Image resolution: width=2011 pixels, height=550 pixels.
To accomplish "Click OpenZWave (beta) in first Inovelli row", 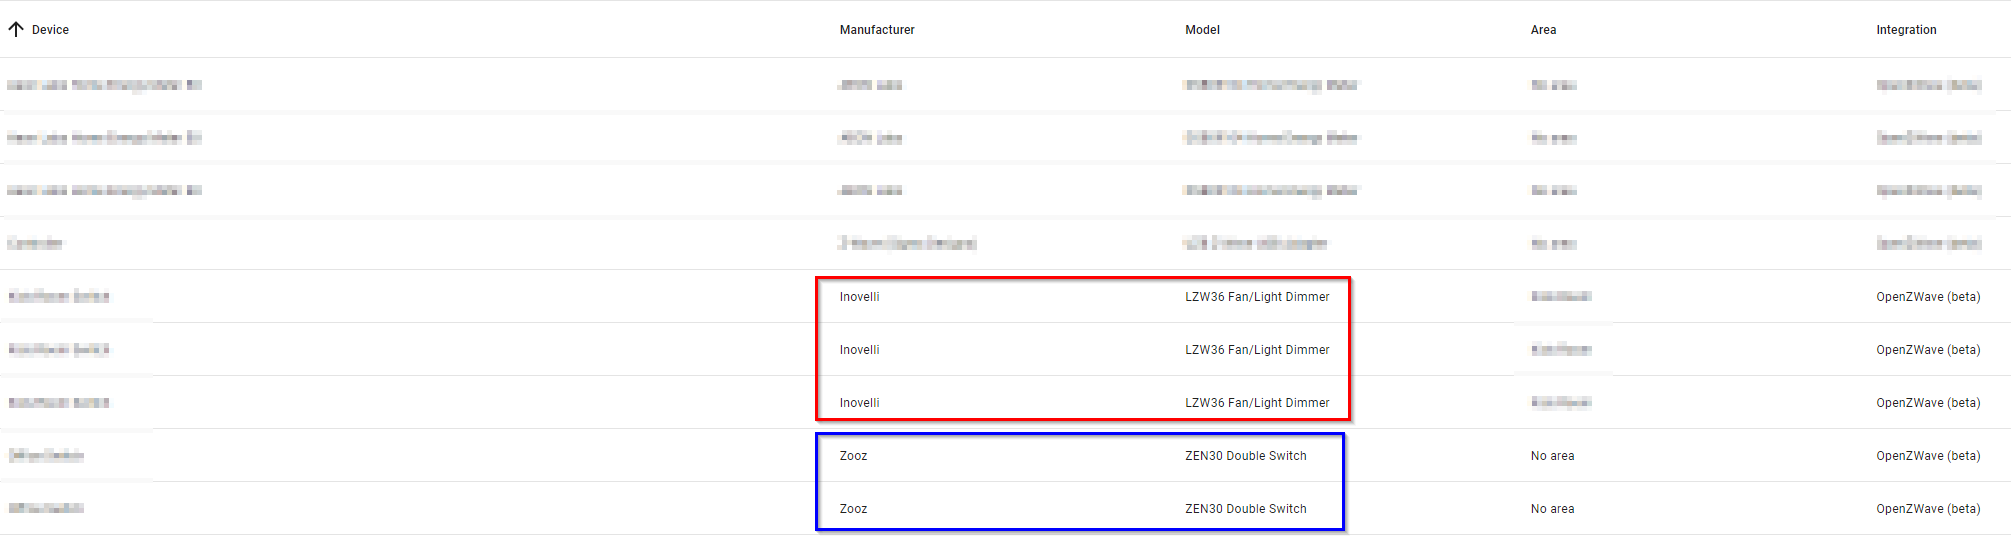I will point(1927,297).
